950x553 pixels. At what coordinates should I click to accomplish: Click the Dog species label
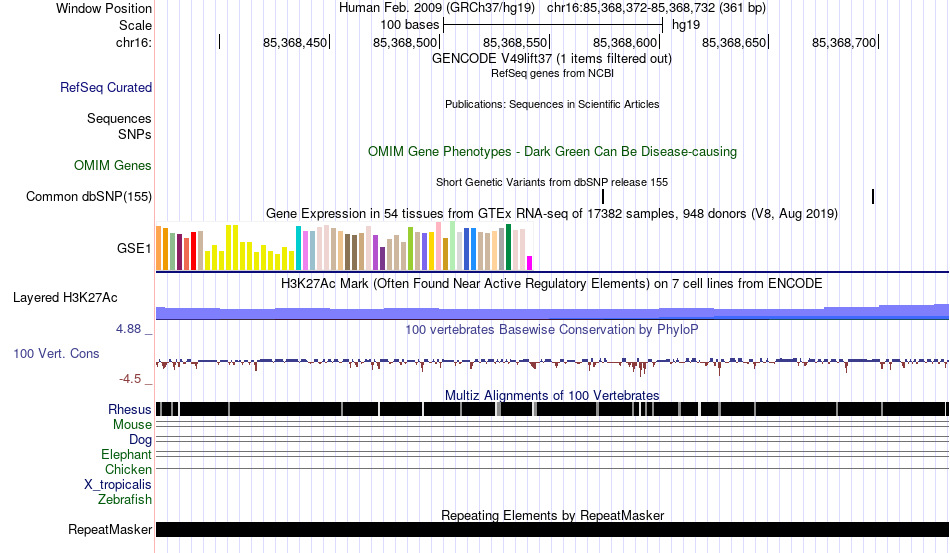pos(140,439)
